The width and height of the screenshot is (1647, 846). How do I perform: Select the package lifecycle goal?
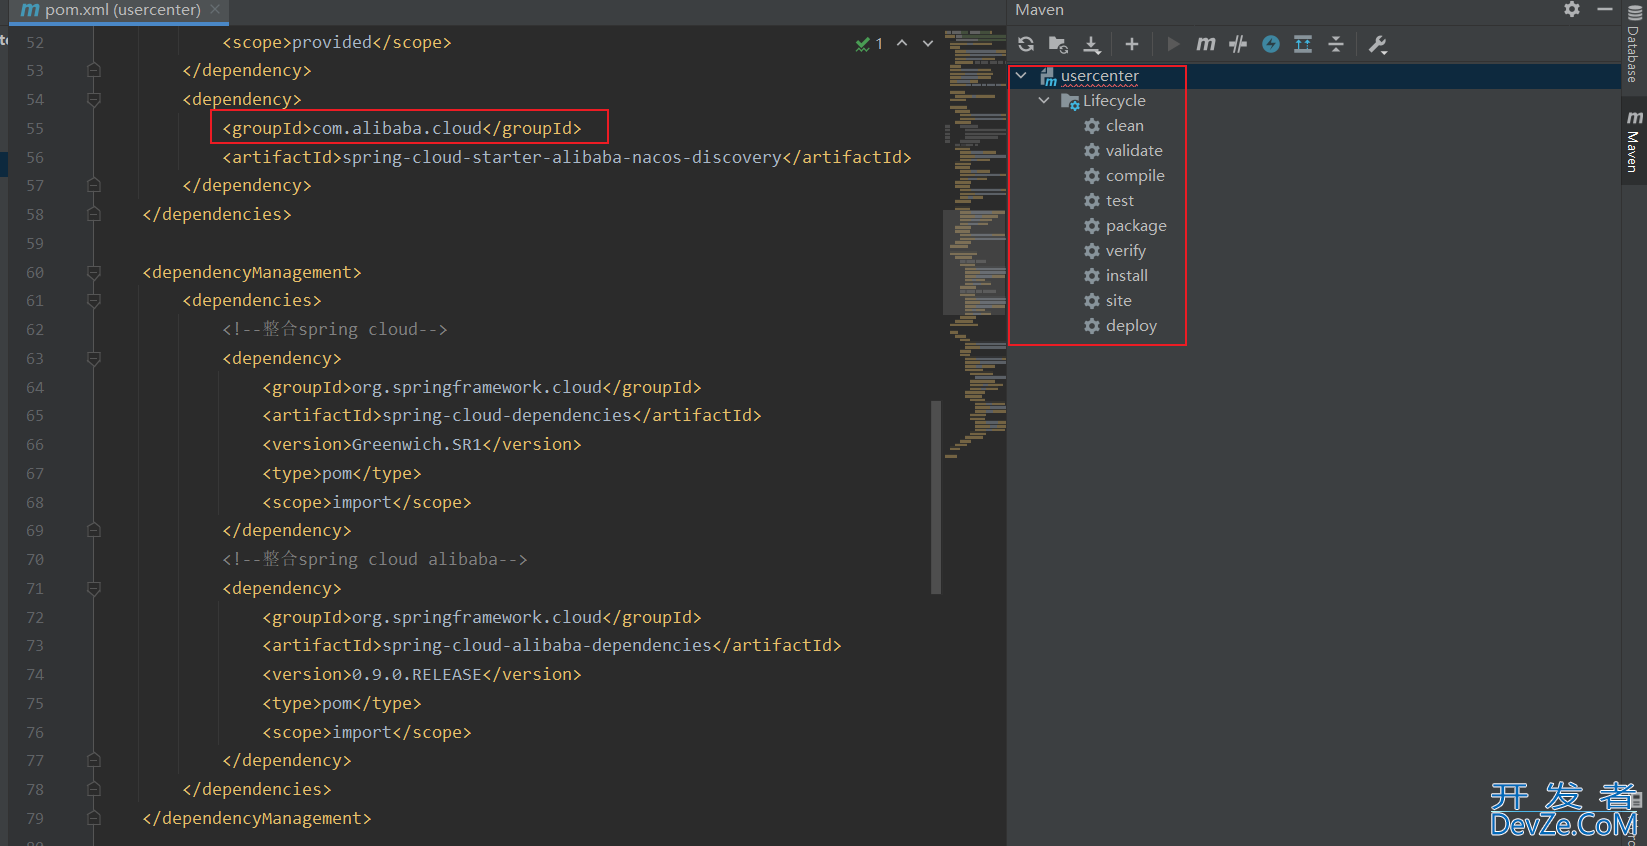(1136, 226)
